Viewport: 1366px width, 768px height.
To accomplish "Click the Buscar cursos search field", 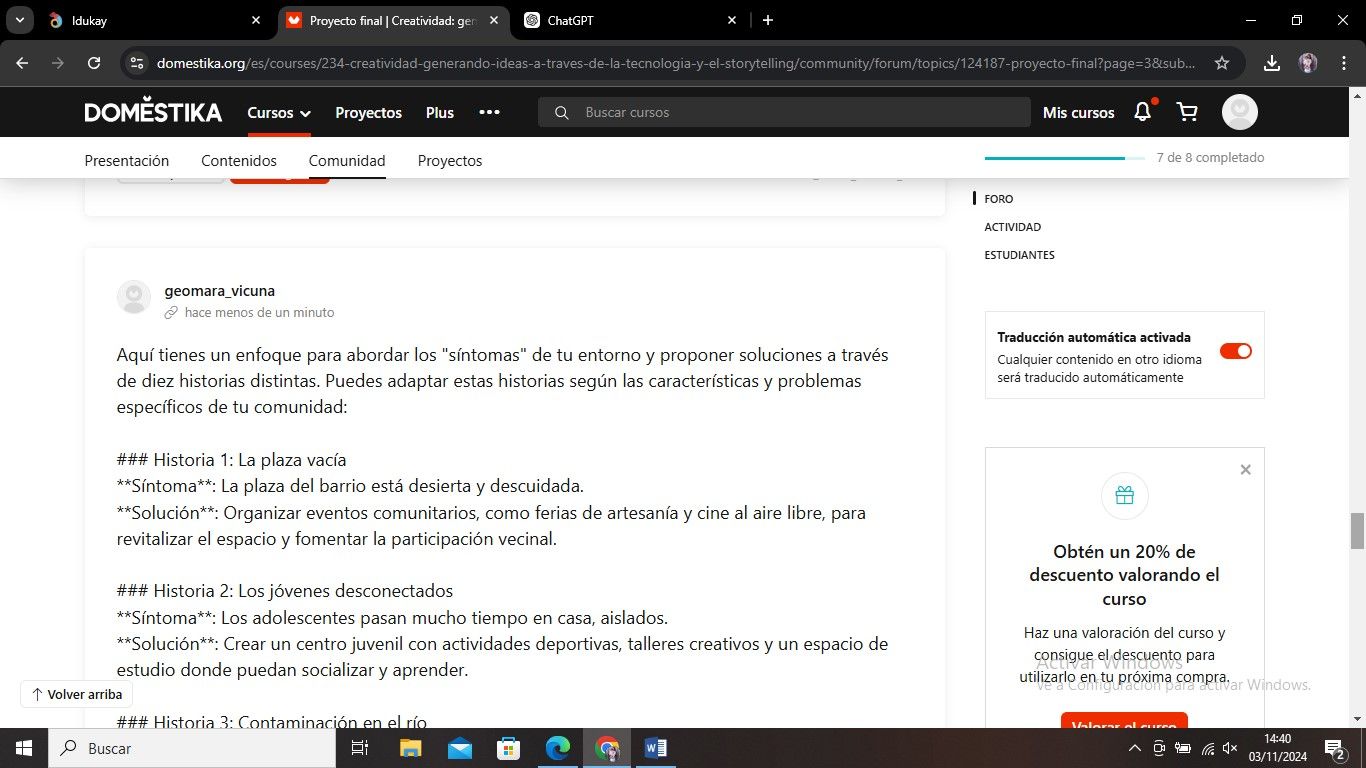I will click(784, 112).
